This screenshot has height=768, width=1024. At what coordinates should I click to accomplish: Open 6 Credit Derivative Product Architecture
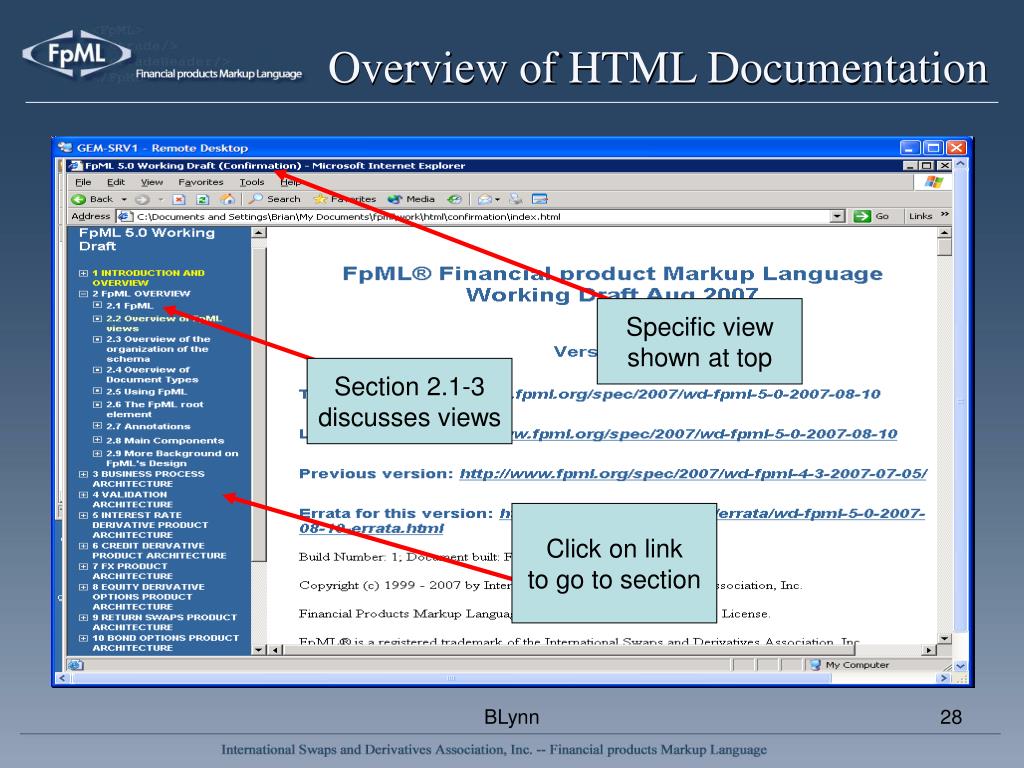click(159, 551)
